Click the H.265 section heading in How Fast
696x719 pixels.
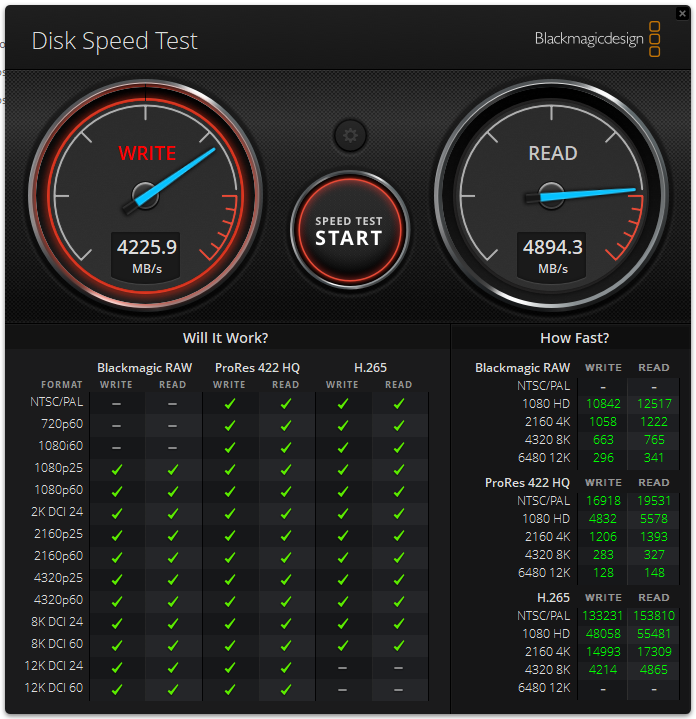[x=553, y=597]
